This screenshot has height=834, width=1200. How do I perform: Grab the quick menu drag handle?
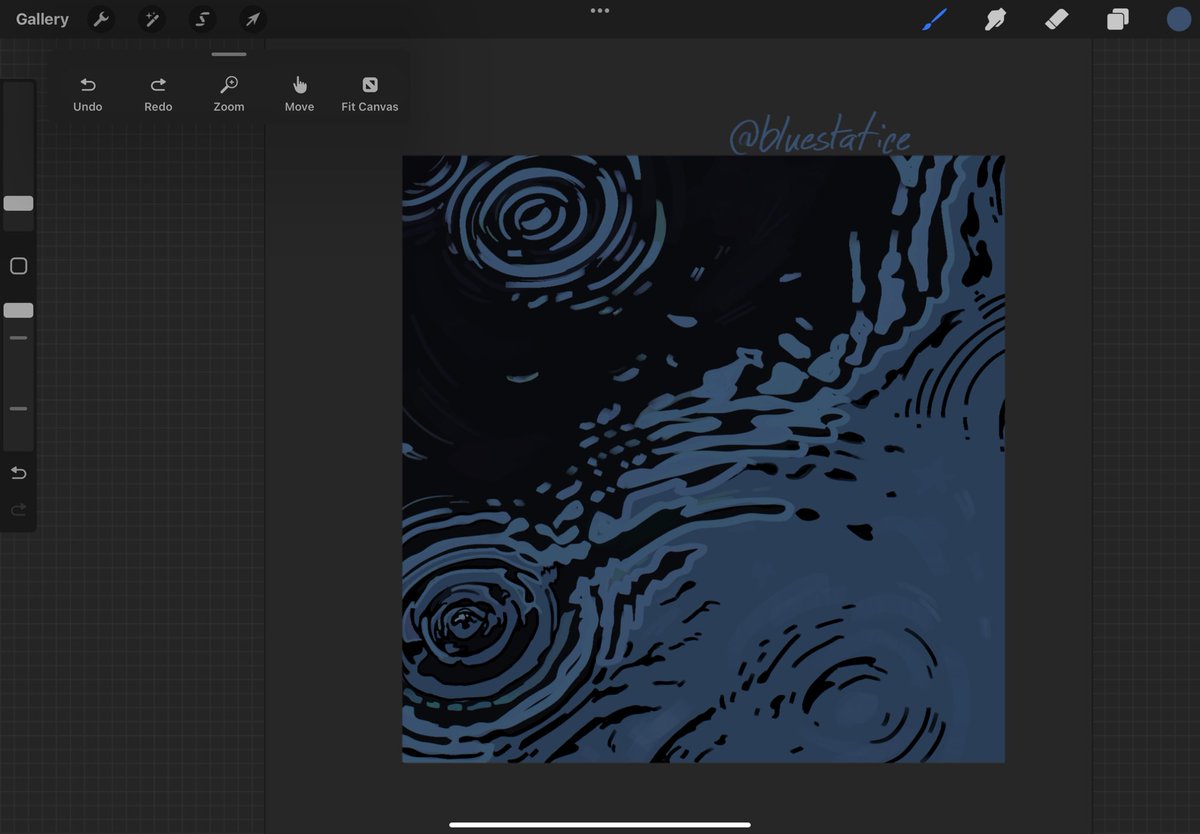(229, 54)
